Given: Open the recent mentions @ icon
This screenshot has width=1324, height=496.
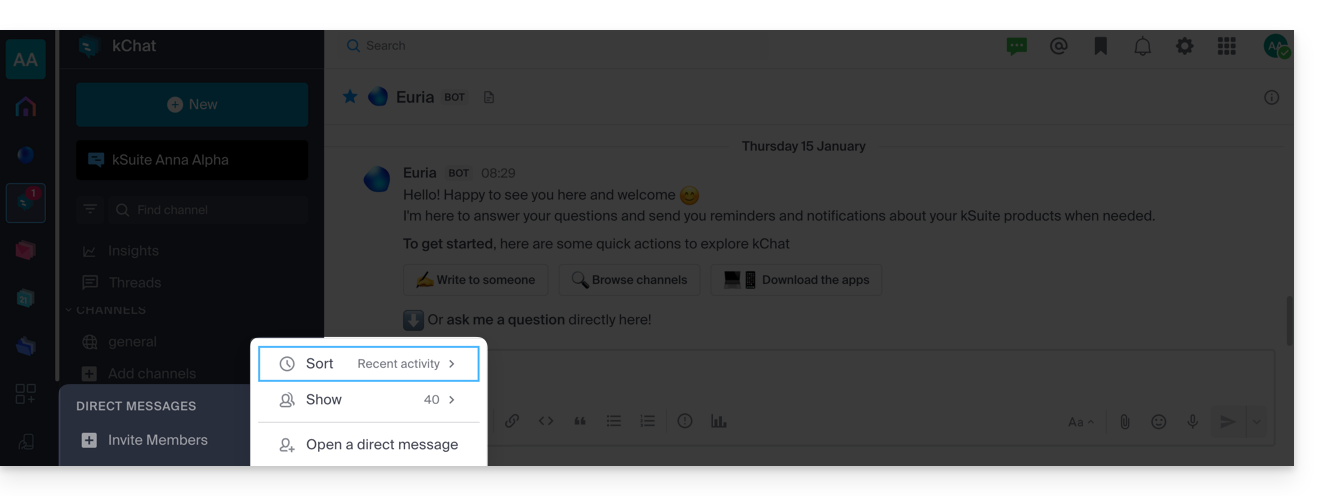Looking at the screenshot, I should (1059, 46).
